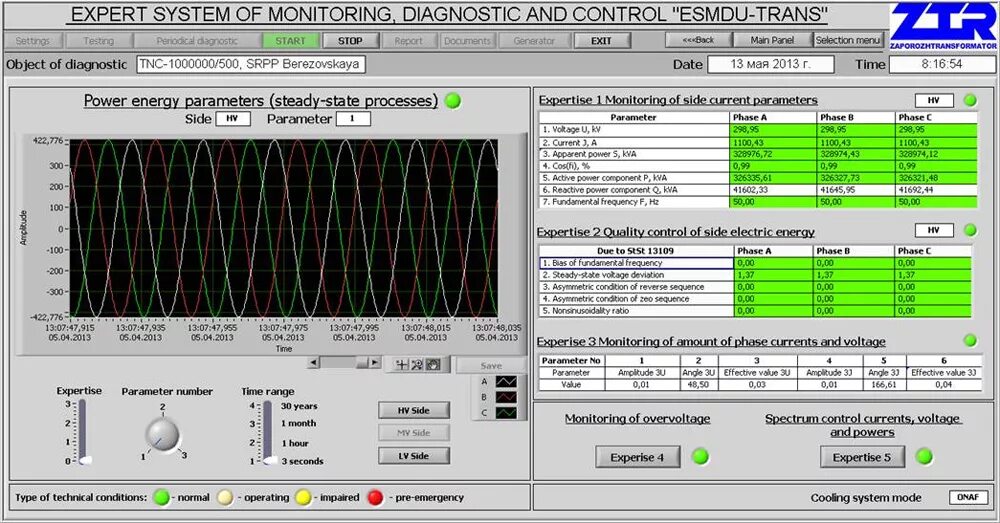The width and height of the screenshot is (1000, 523).
Task: Click the '3 seconds' time range label
Action: [x=302, y=461]
